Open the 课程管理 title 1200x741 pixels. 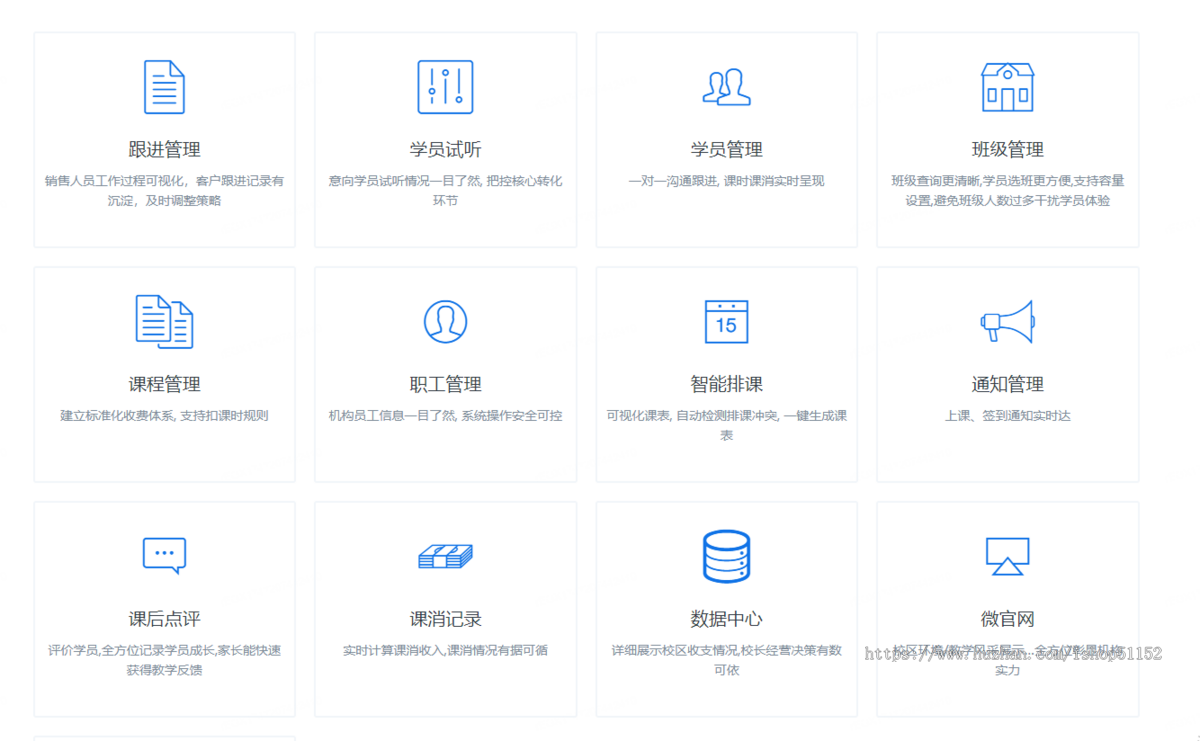coord(165,385)
